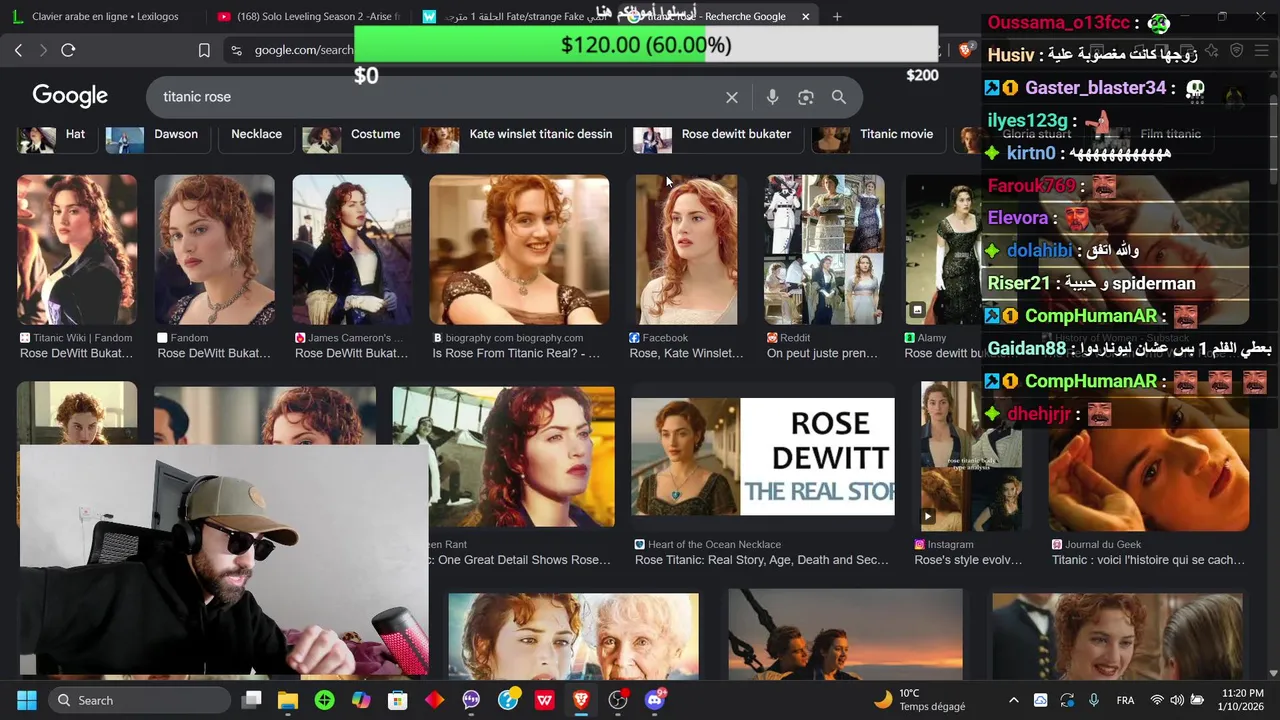Open 'Rose Titanic: Real Story, Age, Death' link
Image resolution: width=1280 pixels, height=720 pixels.
click(x=762, y=560)
